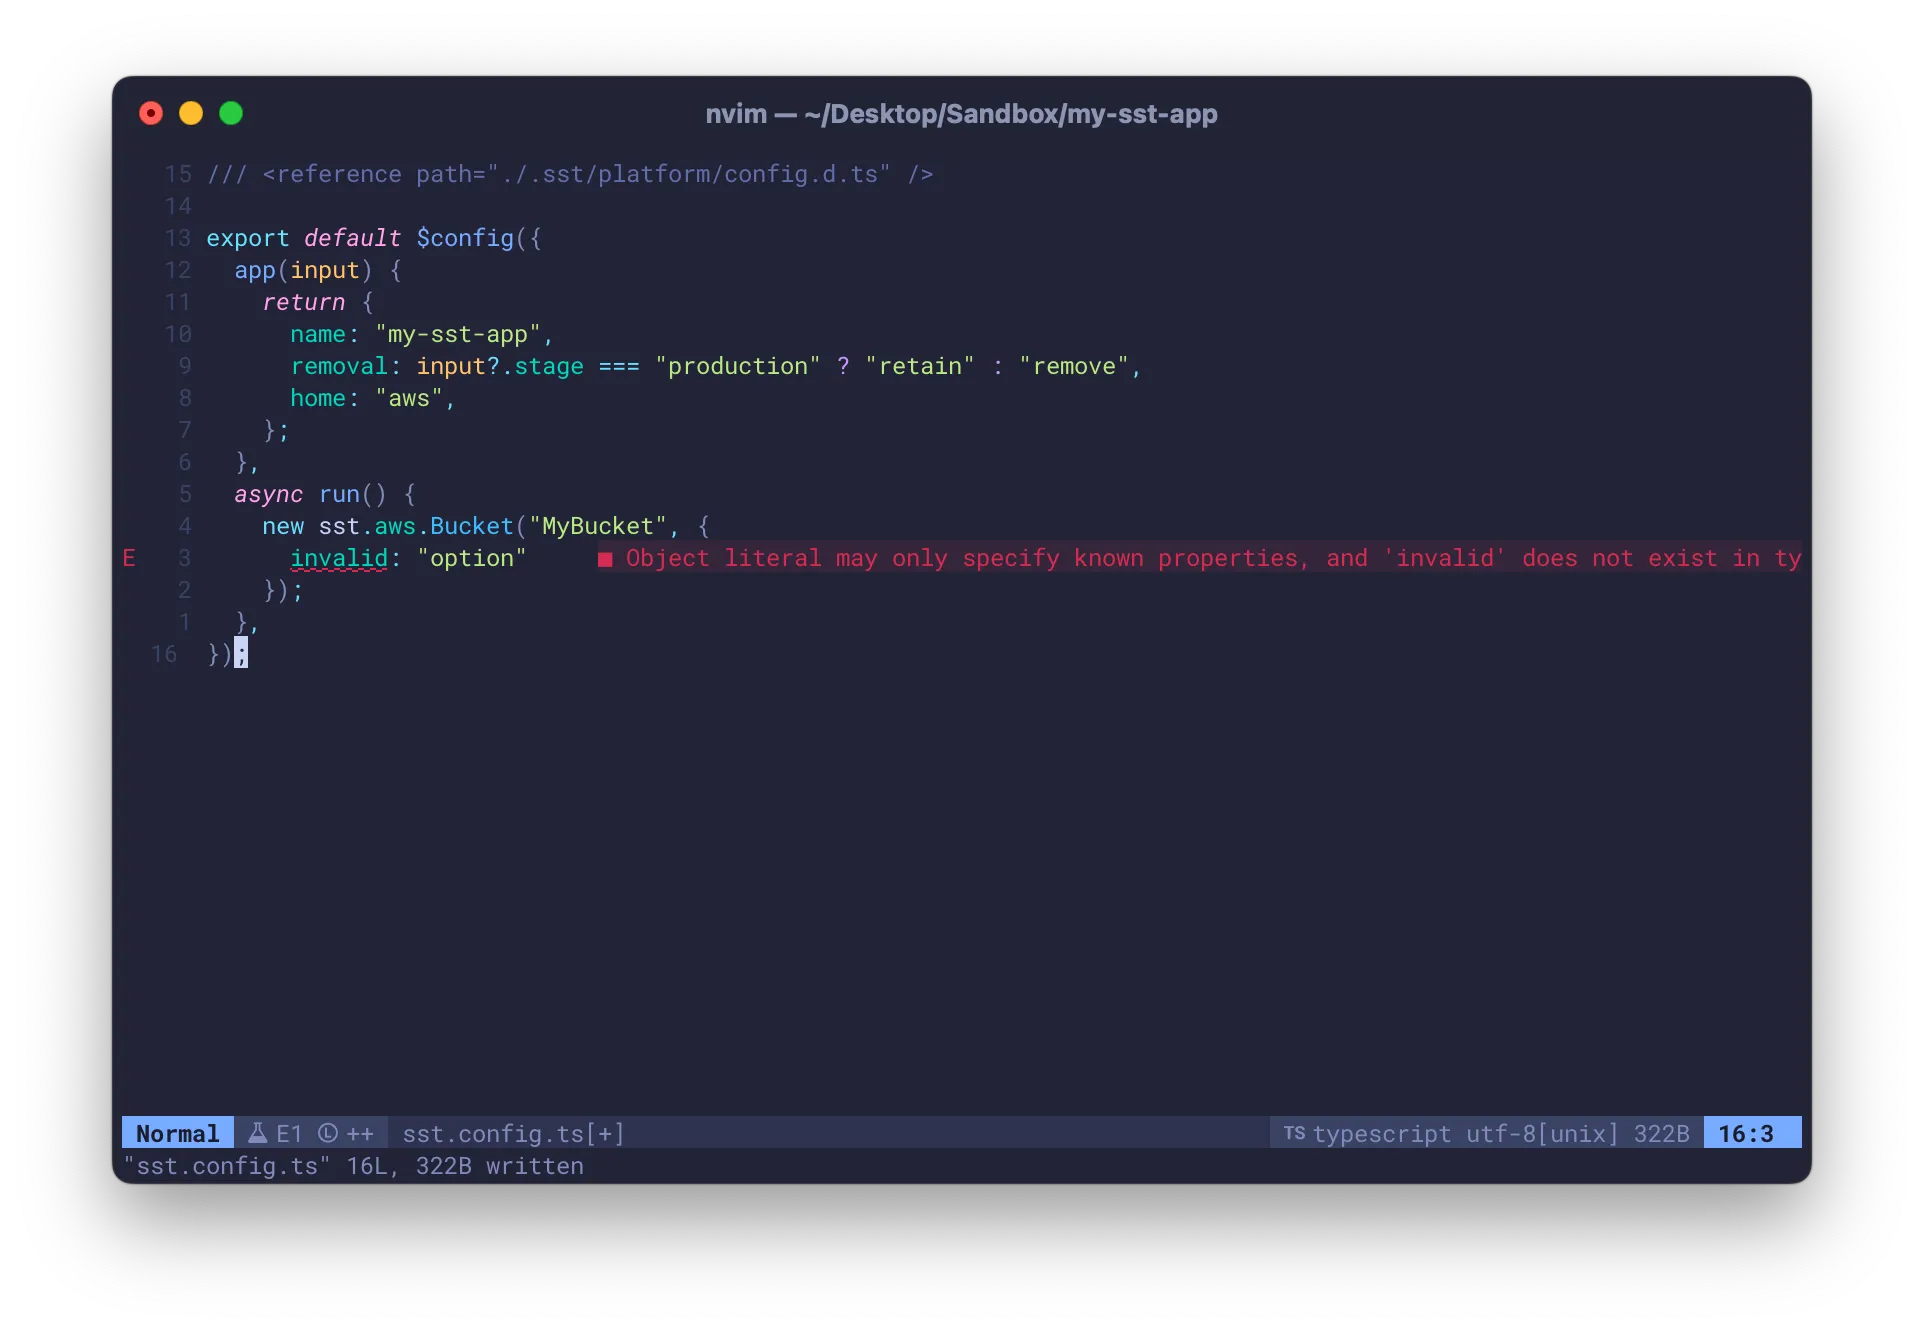The image size is (1924, 1332).
Task: Click the 16:3 cursor position indicator
Action: pyautogui.click(x=1750, y=1133)
